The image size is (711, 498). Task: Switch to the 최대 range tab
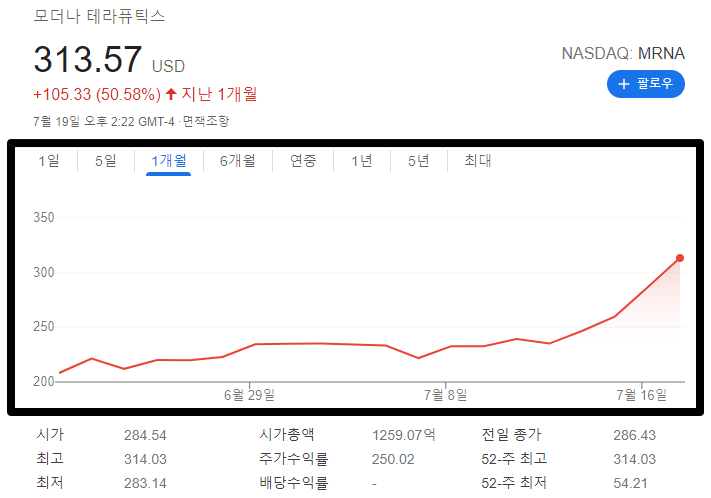(x=477, y=161)
